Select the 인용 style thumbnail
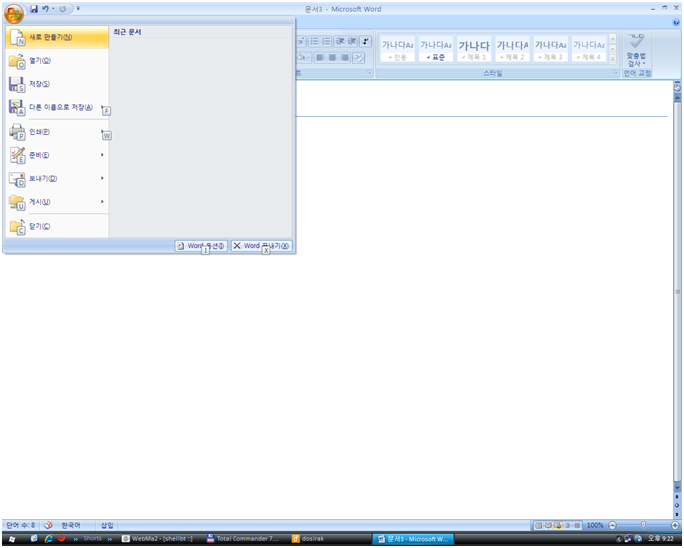Screen dimensions: 684x548 point(397,49)
